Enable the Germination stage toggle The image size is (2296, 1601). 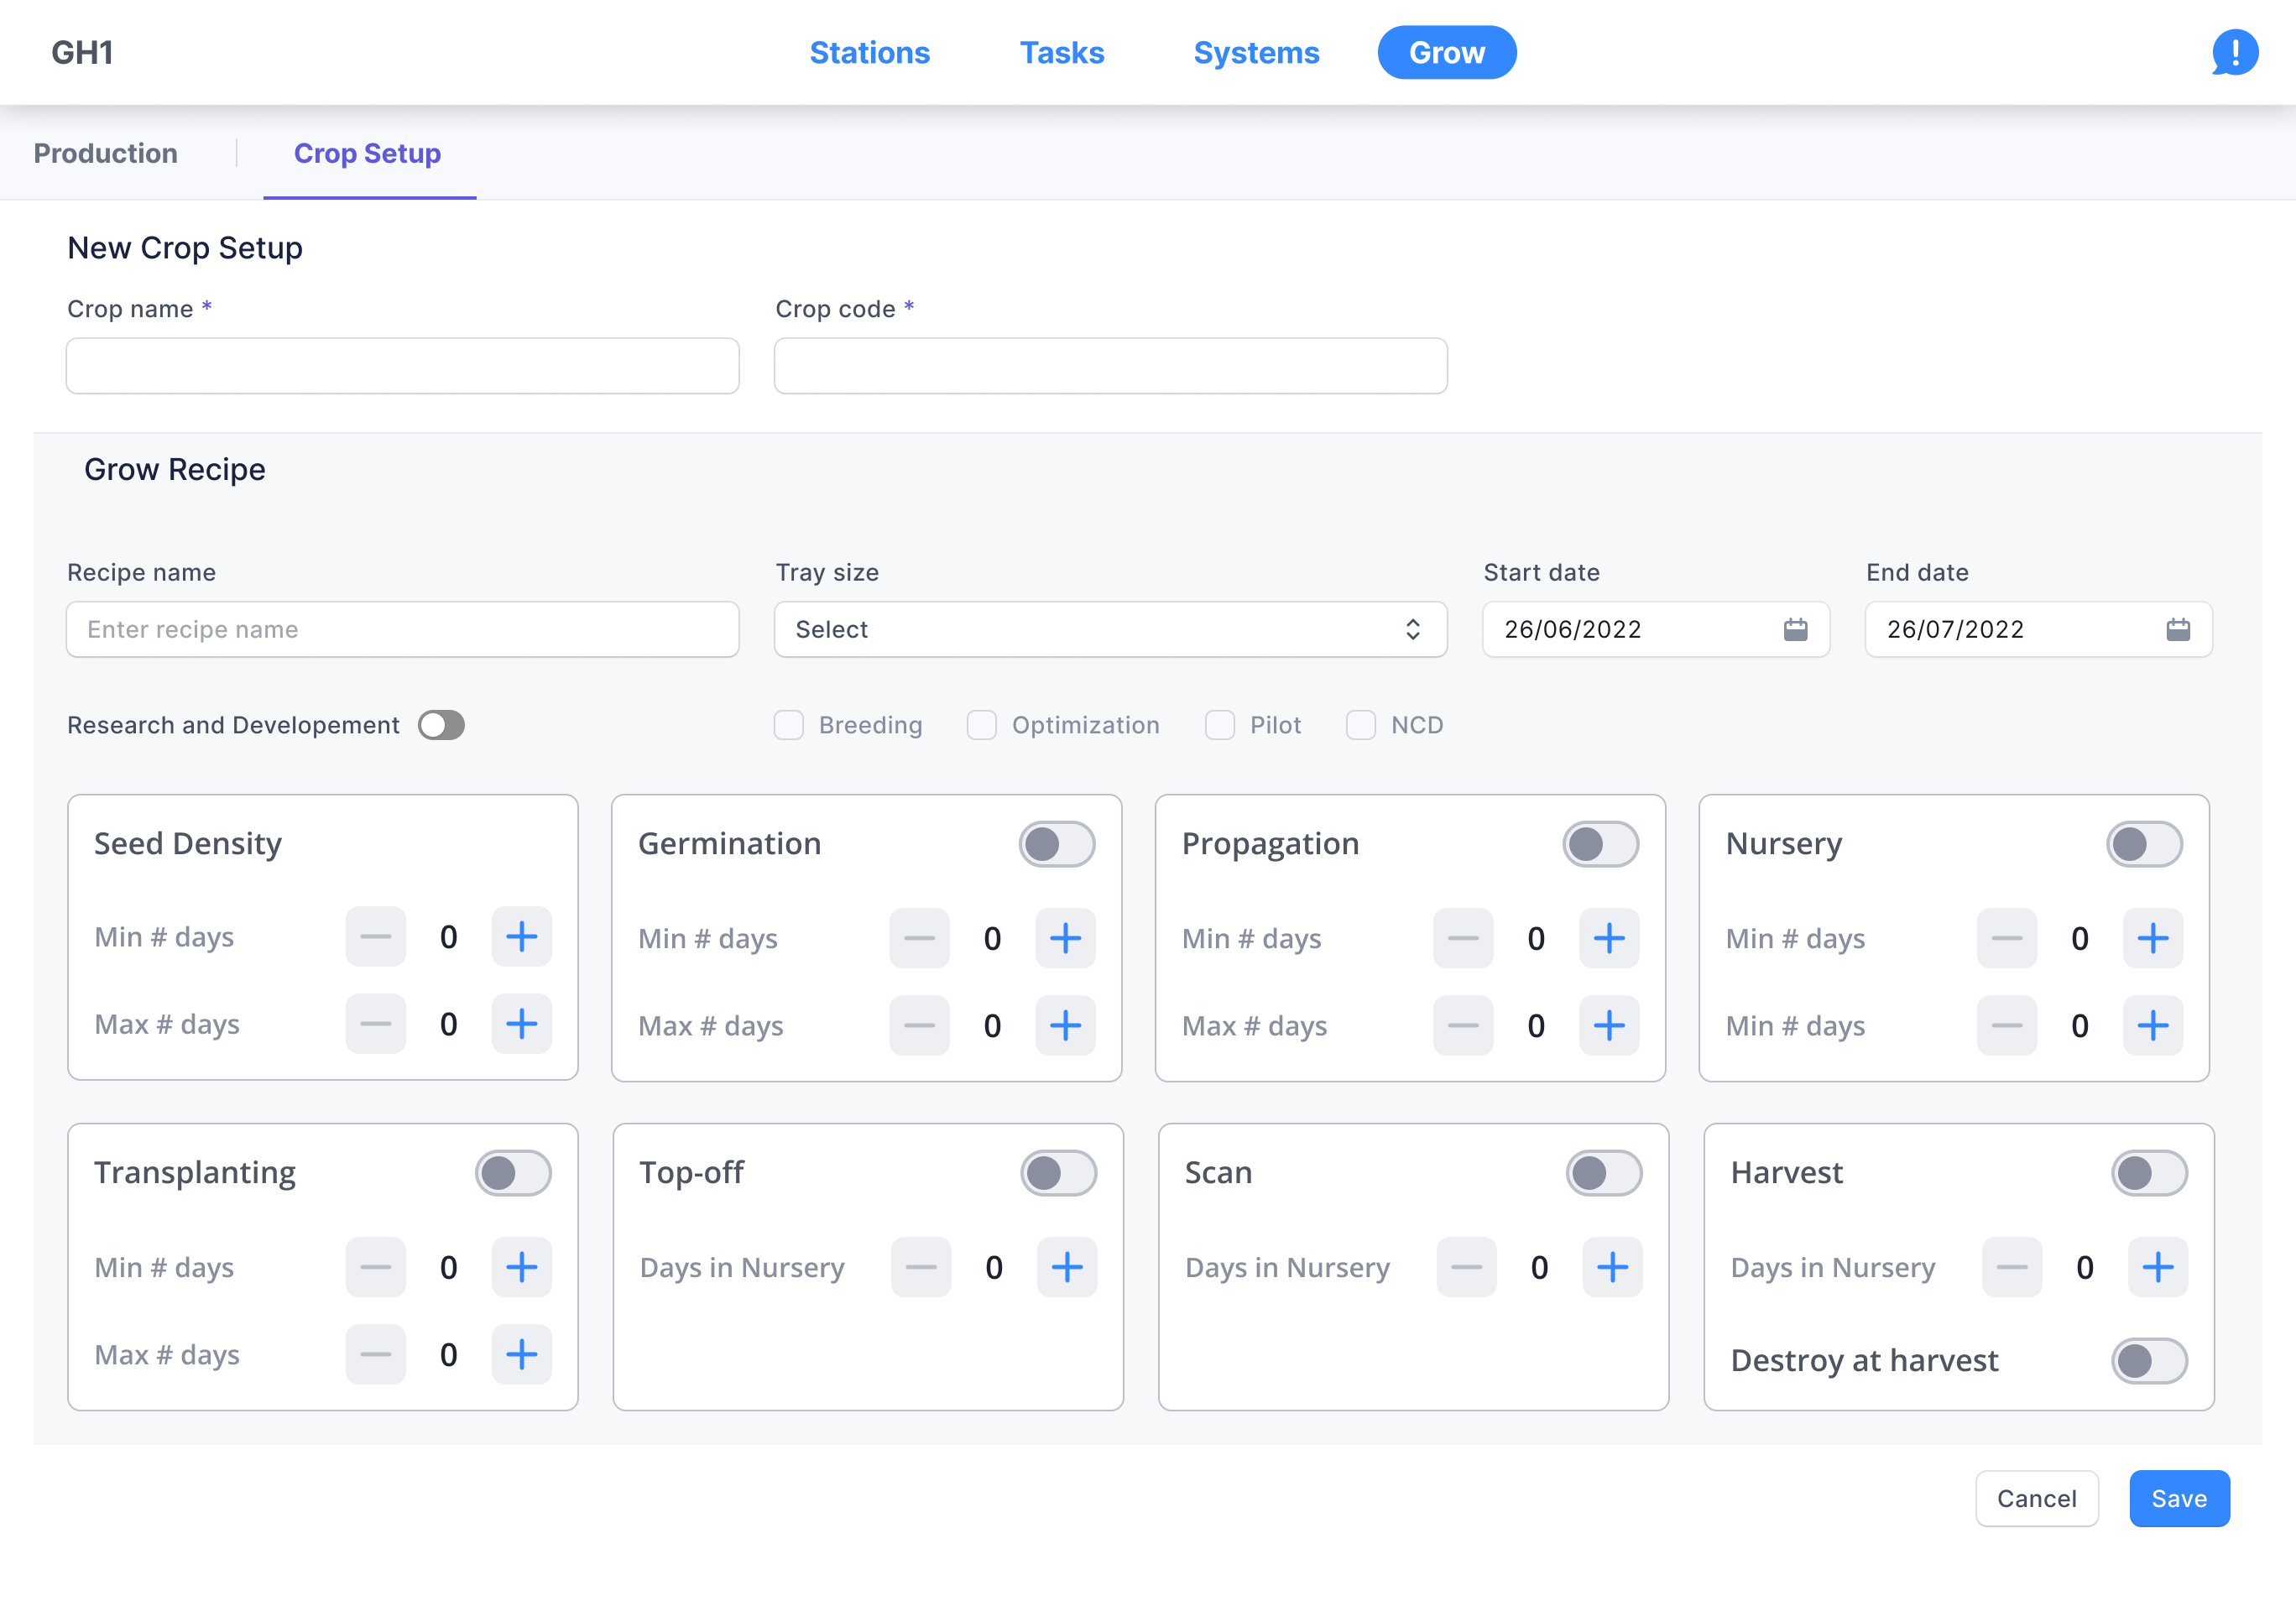pos(1056,844)
